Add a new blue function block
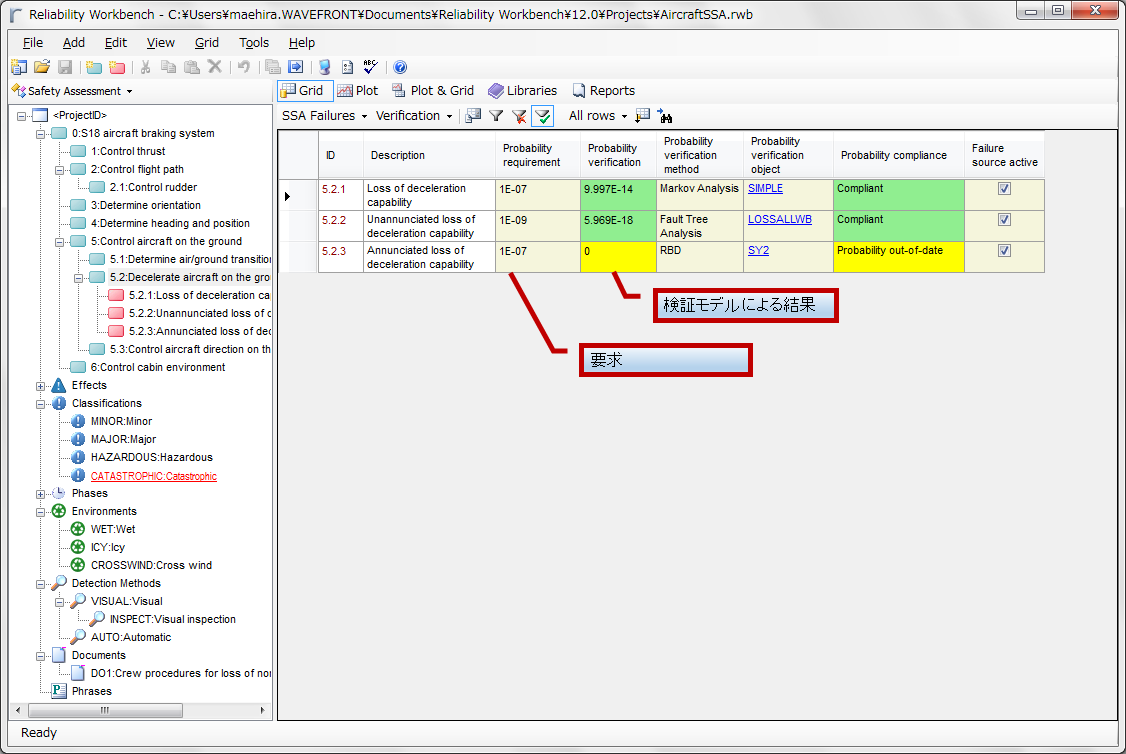The height and width of the screenshot is (754, 1126). (x=93, y=67)
